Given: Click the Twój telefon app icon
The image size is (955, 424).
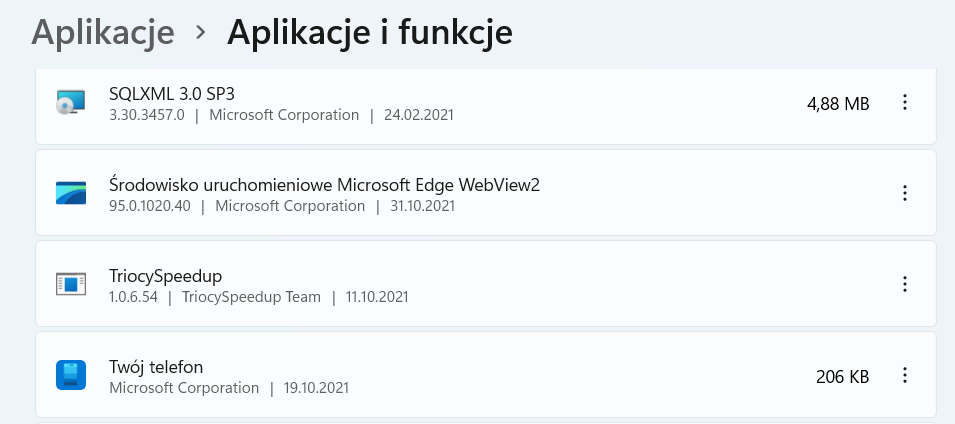Looking at the screenshot, I should click(x=71, y=376).
